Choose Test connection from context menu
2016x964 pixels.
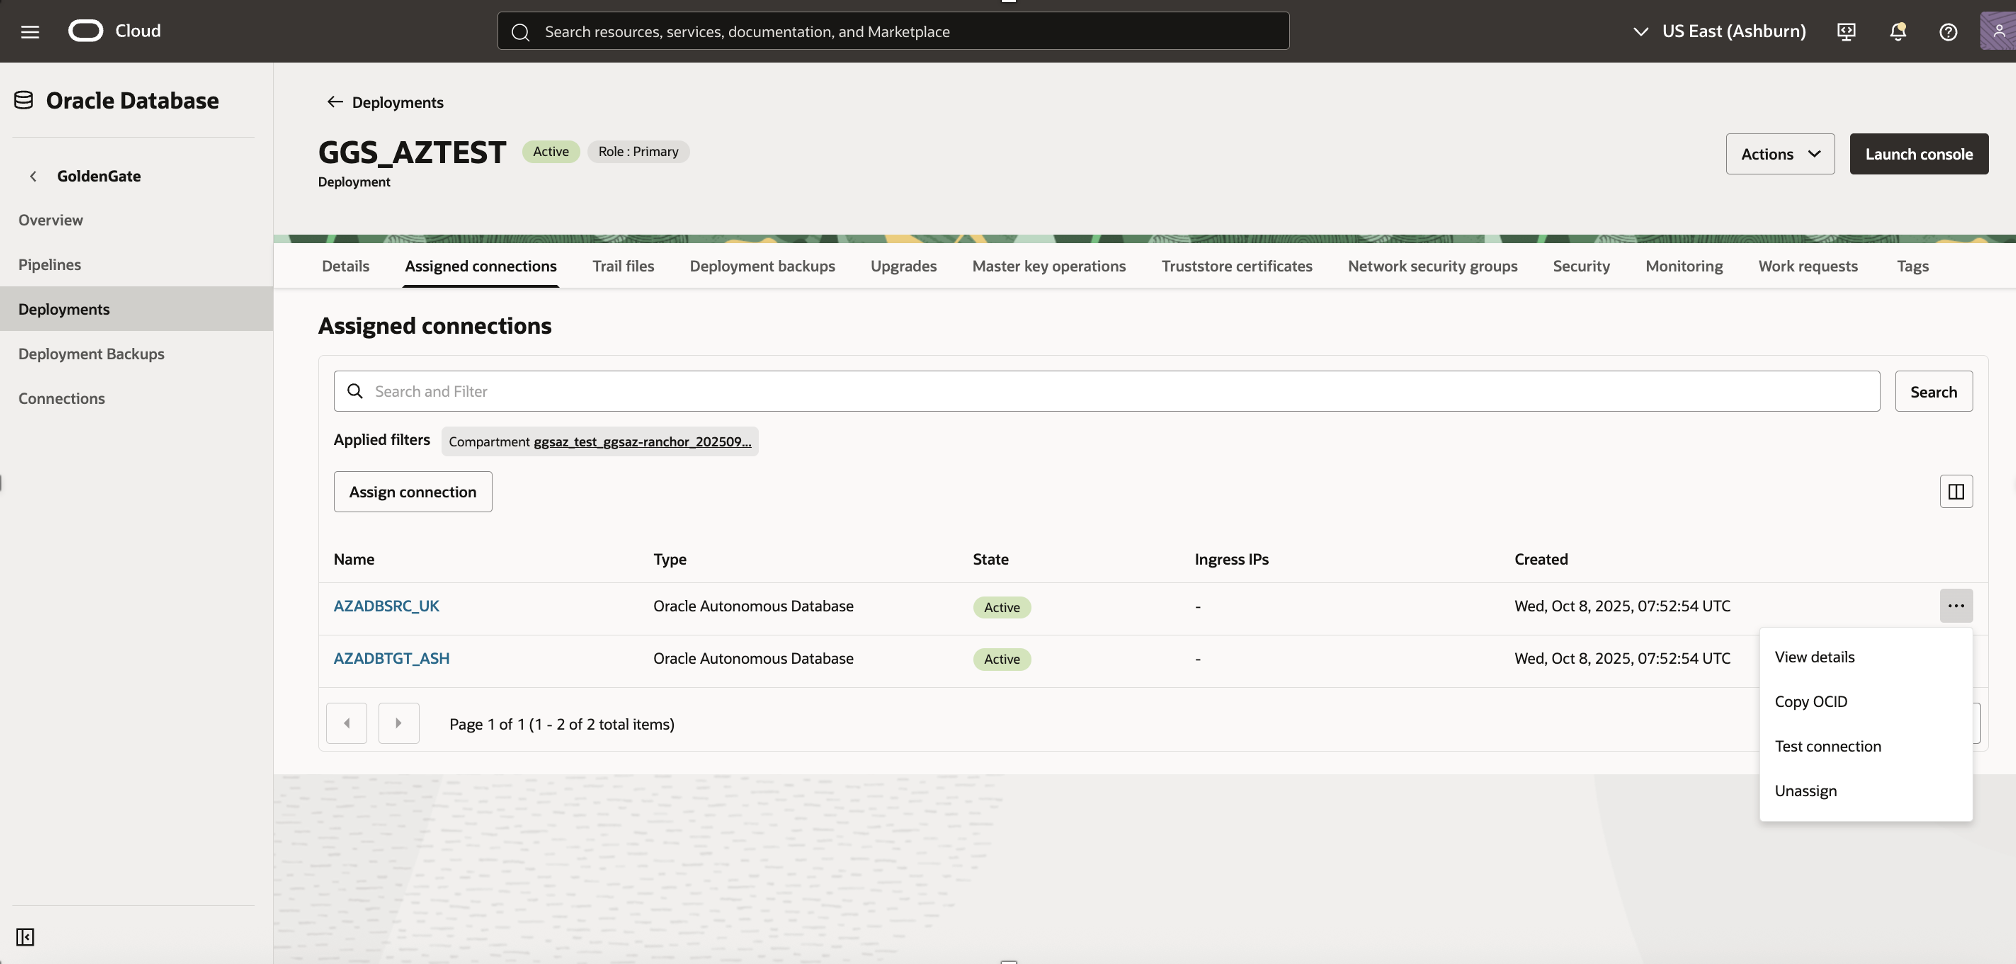[1866, 746]
